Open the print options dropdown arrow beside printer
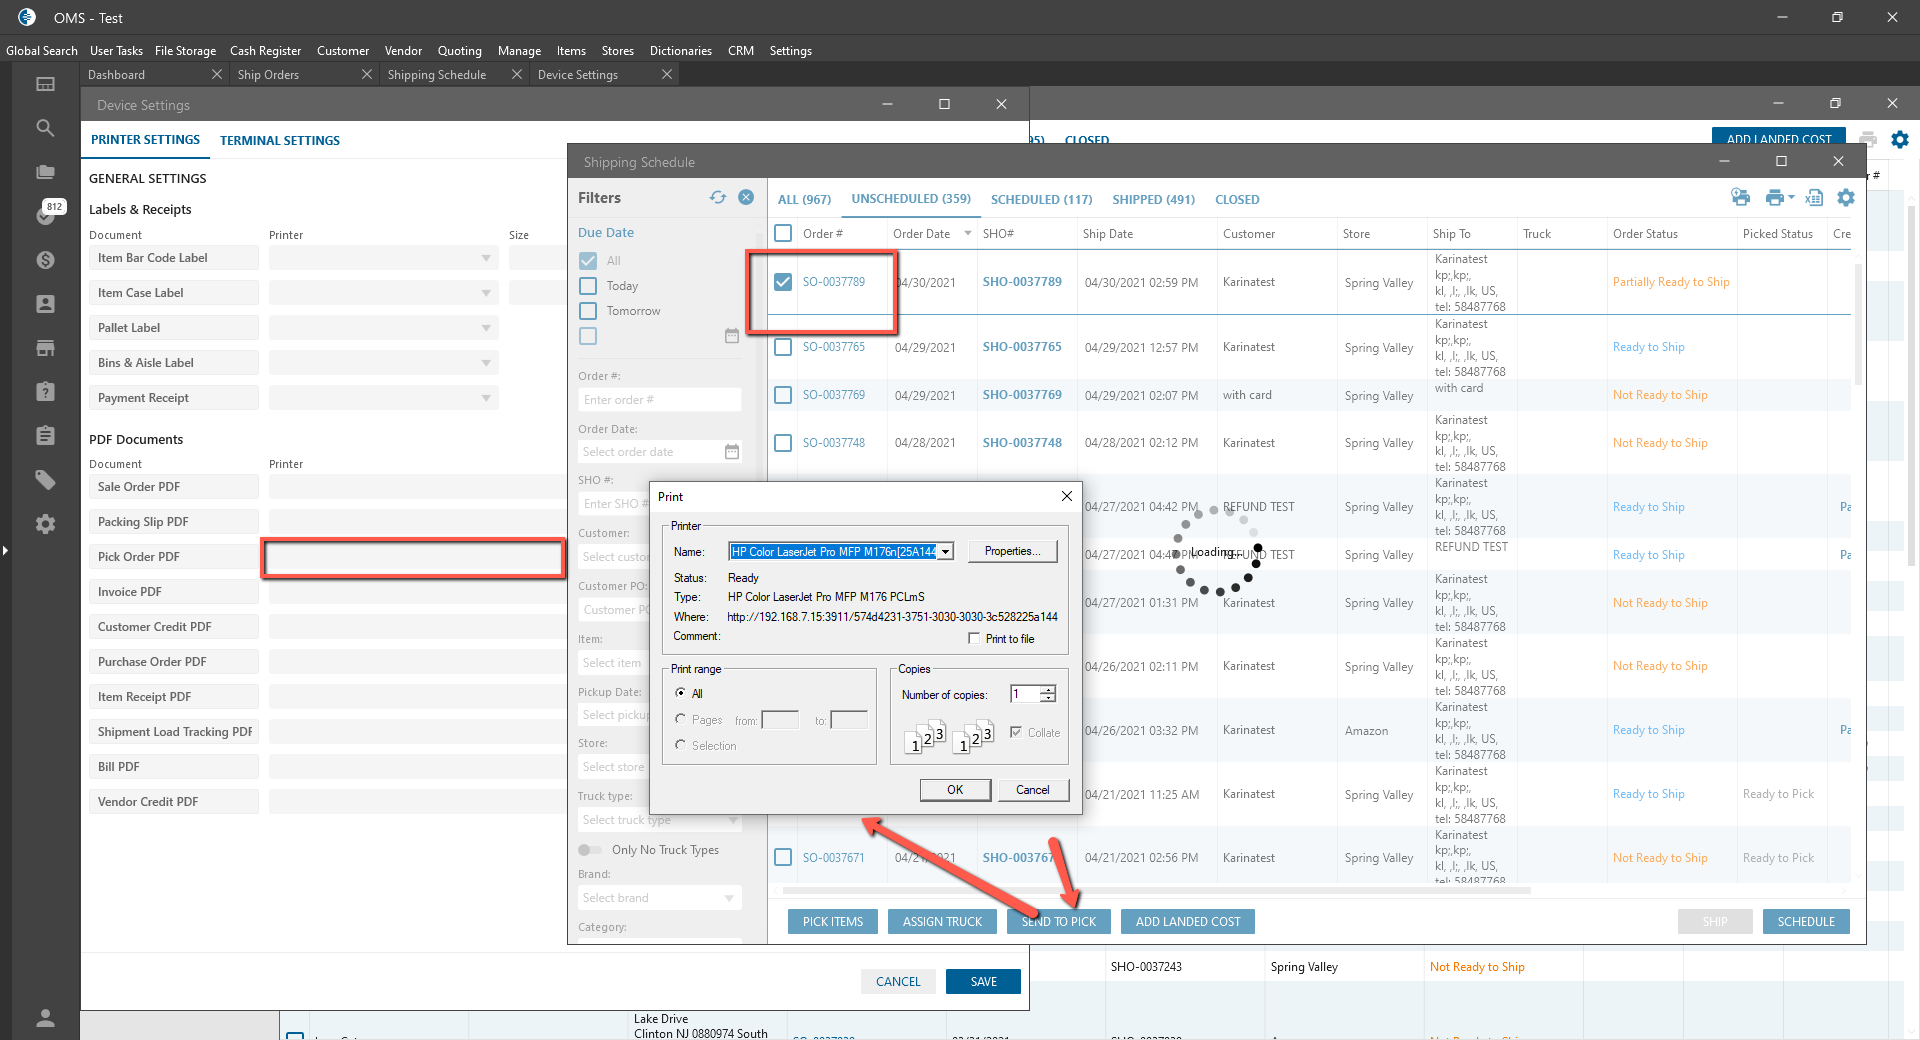 [1791, 198]
